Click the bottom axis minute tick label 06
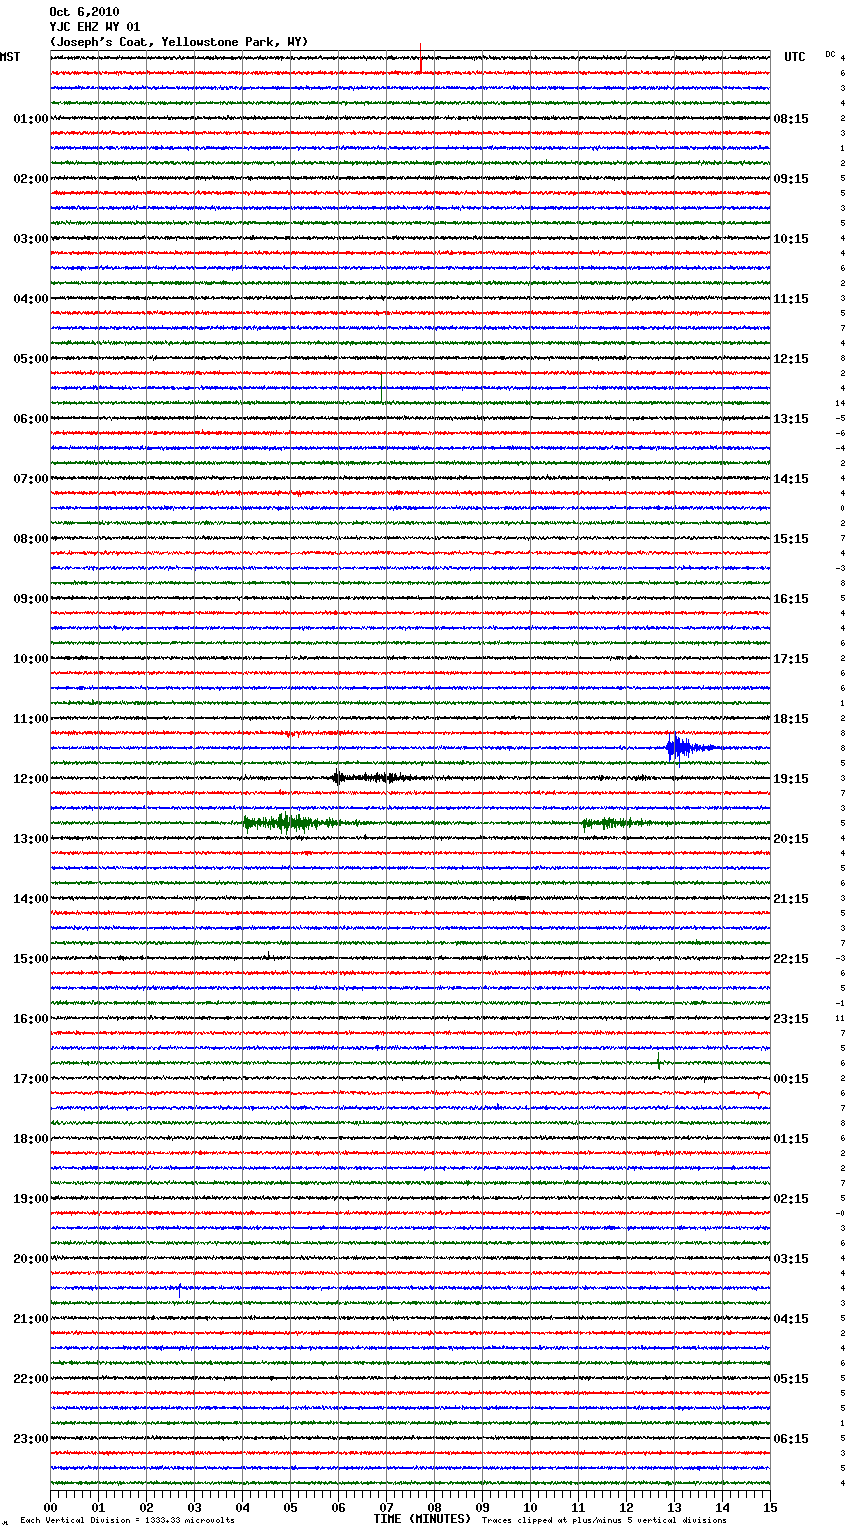 click(x=338, y=1508)
